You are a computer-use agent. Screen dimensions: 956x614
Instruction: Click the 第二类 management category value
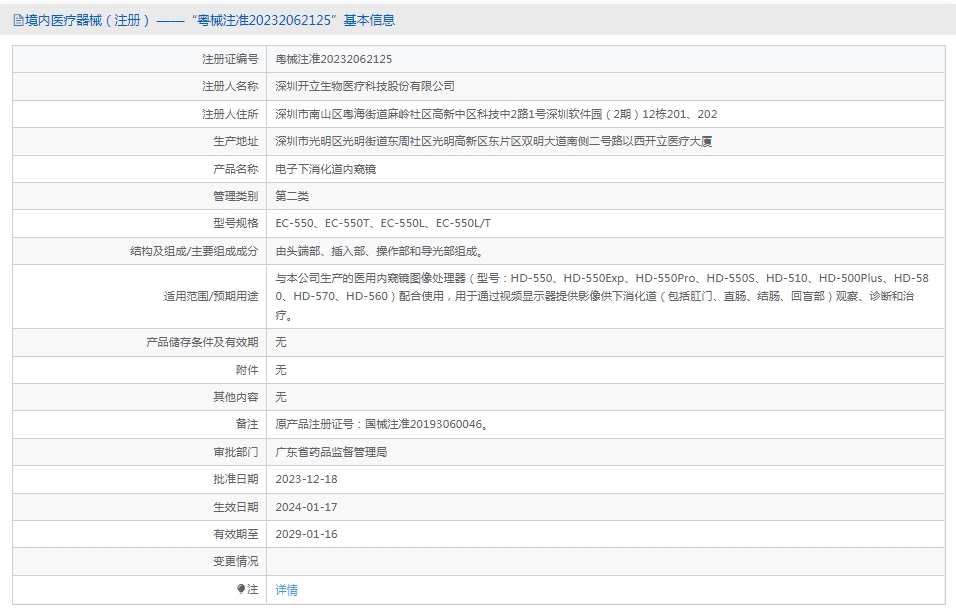292,196
